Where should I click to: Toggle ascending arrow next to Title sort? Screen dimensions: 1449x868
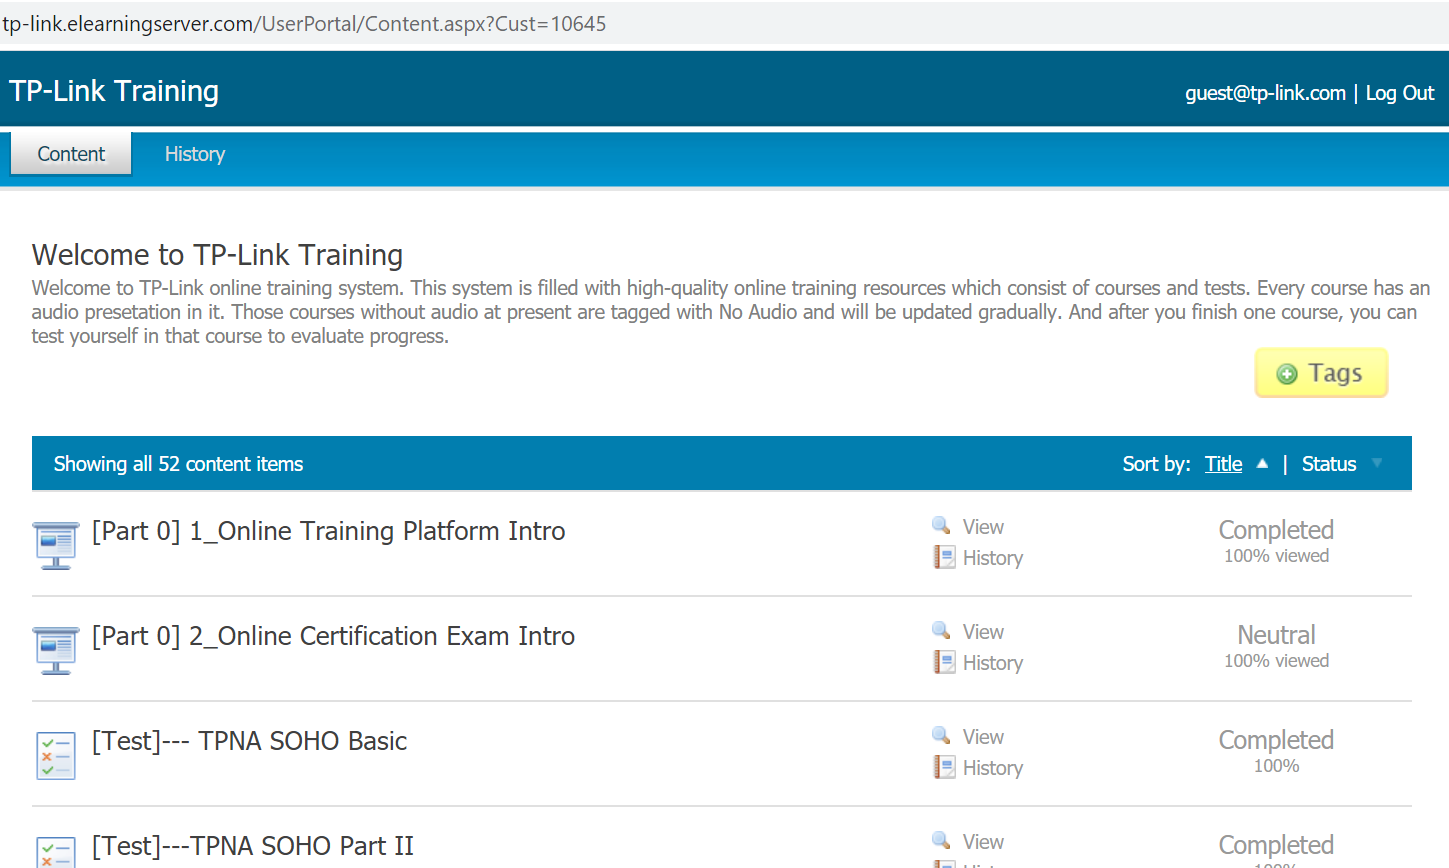coord(1262,463)
